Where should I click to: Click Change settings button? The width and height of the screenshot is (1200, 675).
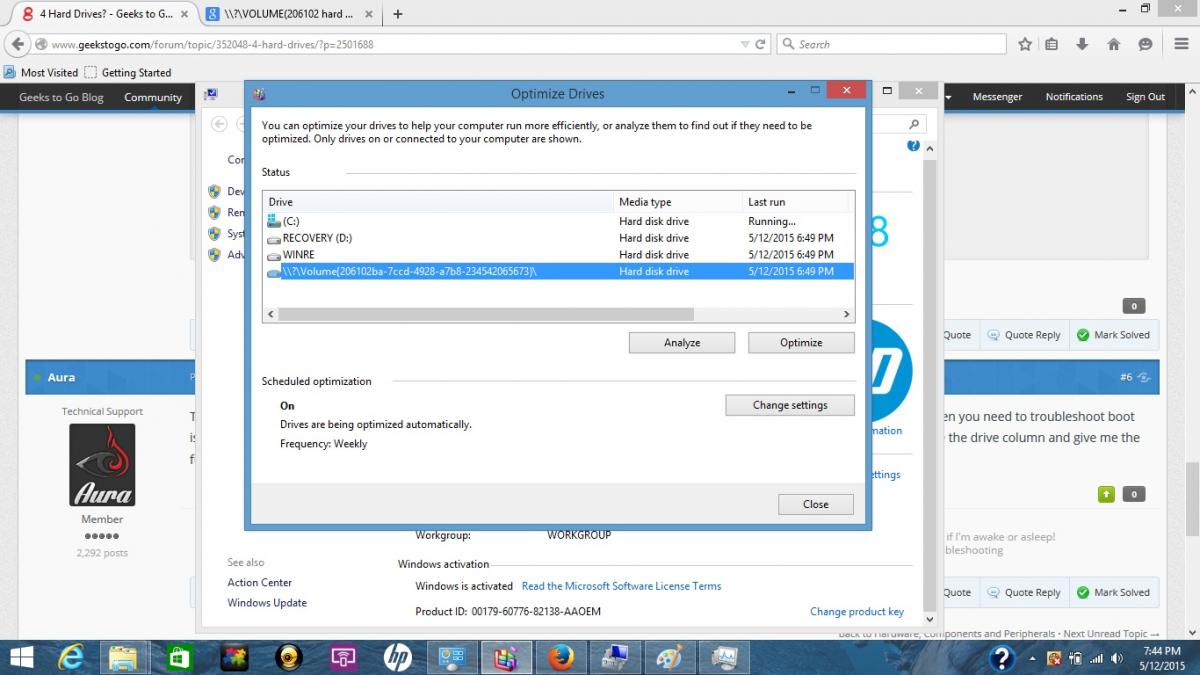pyautogui.click(x=790, y=405)
